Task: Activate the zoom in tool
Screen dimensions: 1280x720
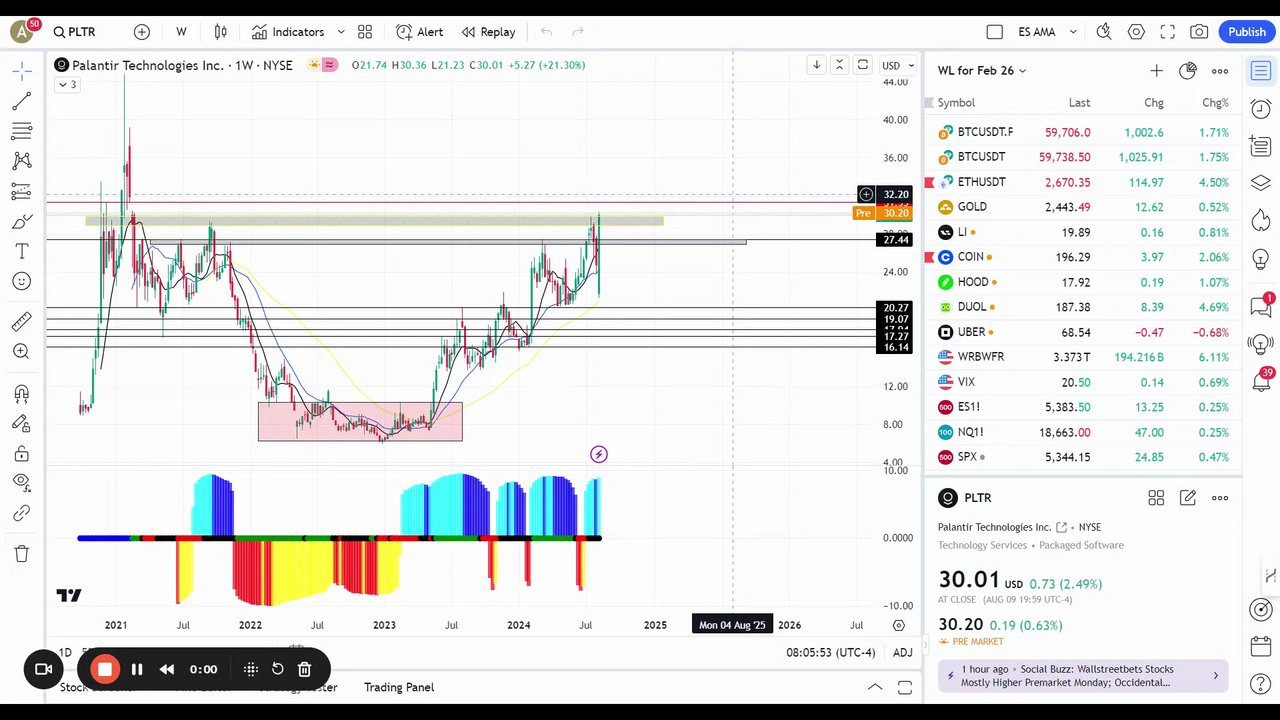Action: (x=22, y=351)
